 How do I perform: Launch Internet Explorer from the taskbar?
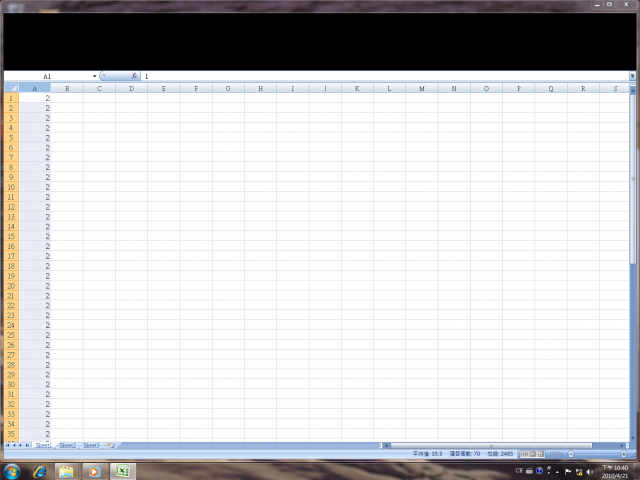point(40,472)
